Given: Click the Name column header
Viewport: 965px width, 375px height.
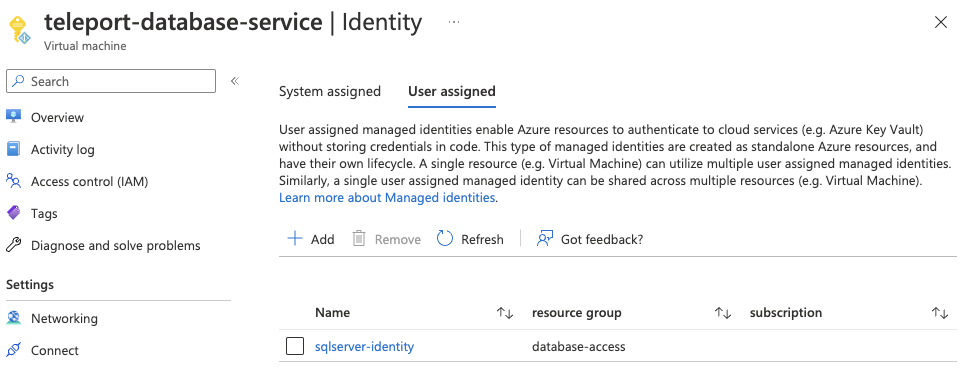Looking at the screenshot, I should [x=332, y=313].
